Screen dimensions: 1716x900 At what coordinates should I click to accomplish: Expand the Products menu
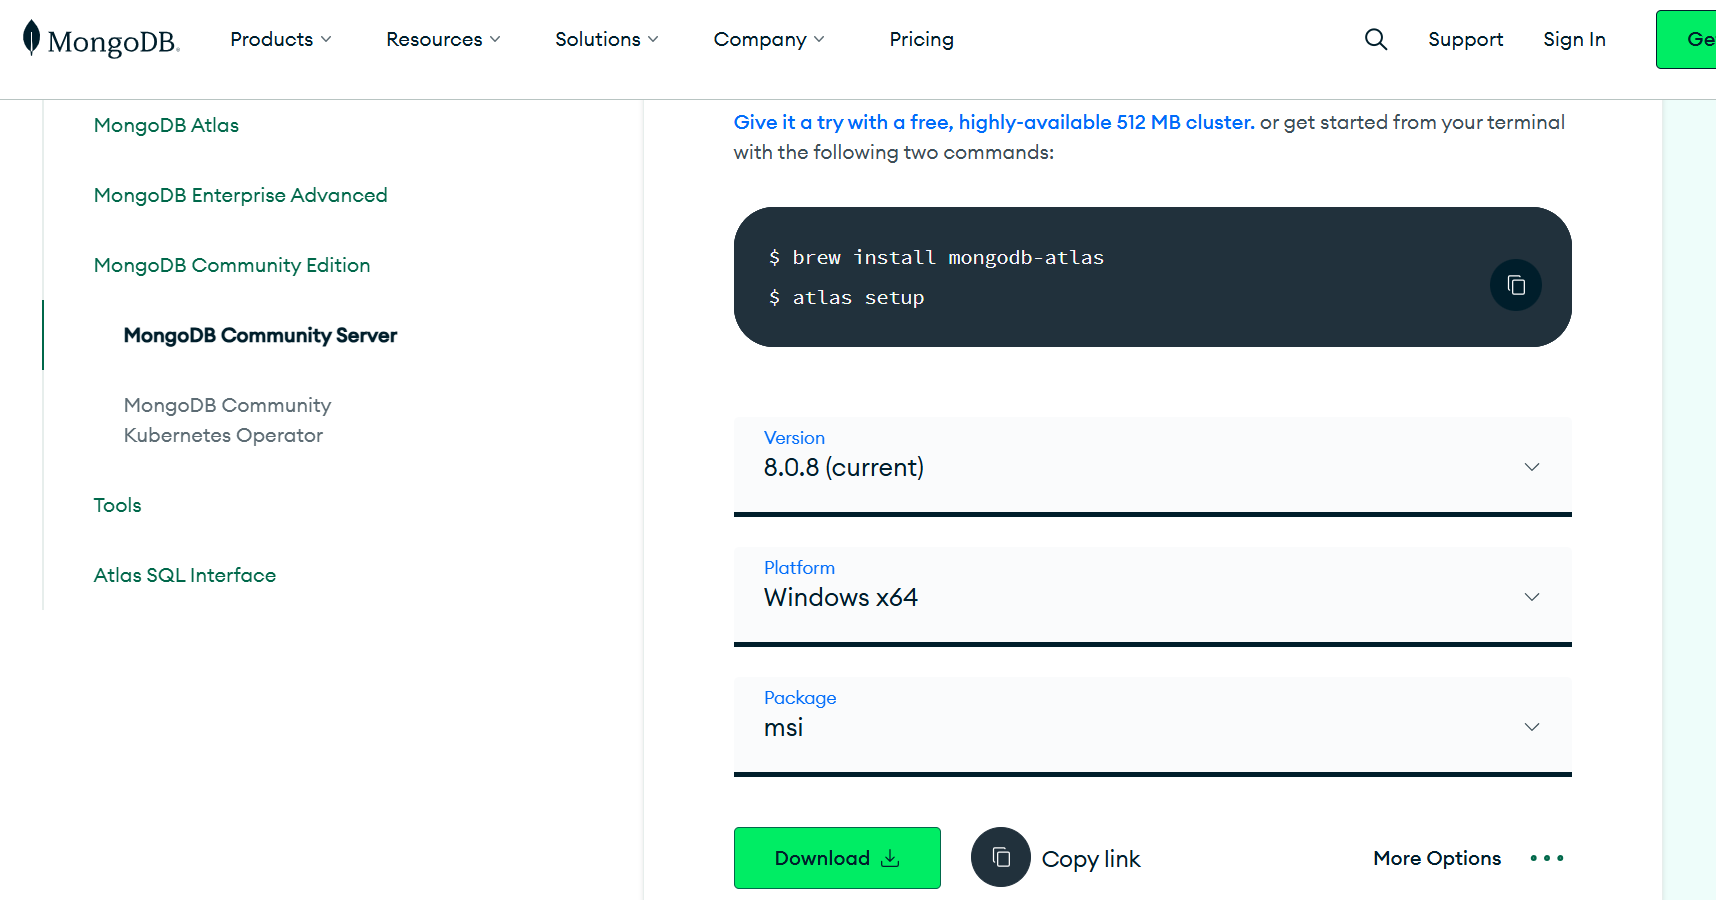(281, 39)
